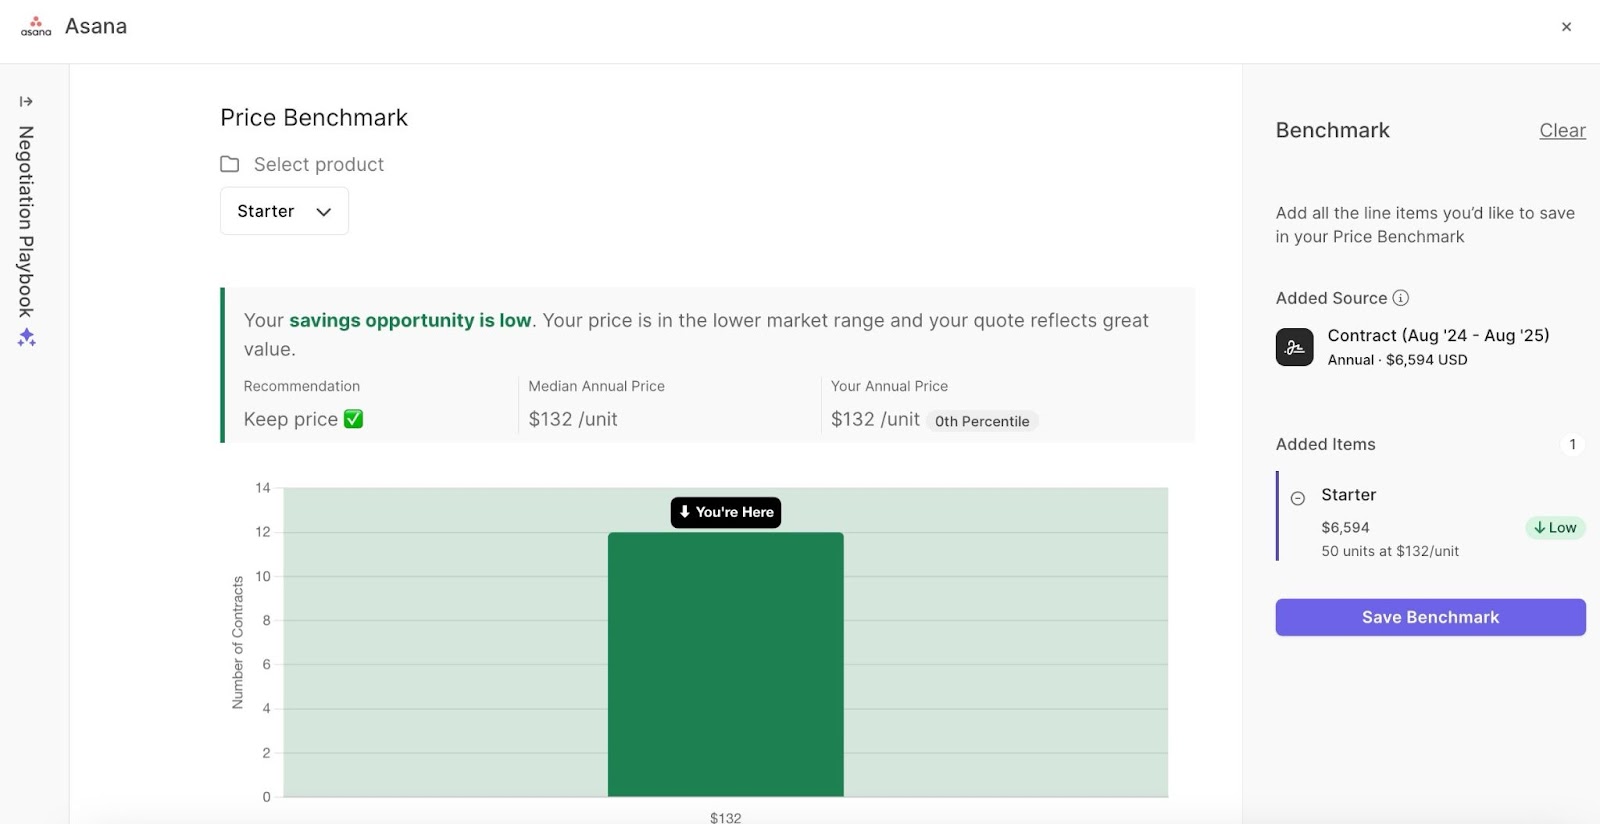Screen dimensions: 1600x824
Task: Open the Starter product dropdown
Action: [284, 211]
